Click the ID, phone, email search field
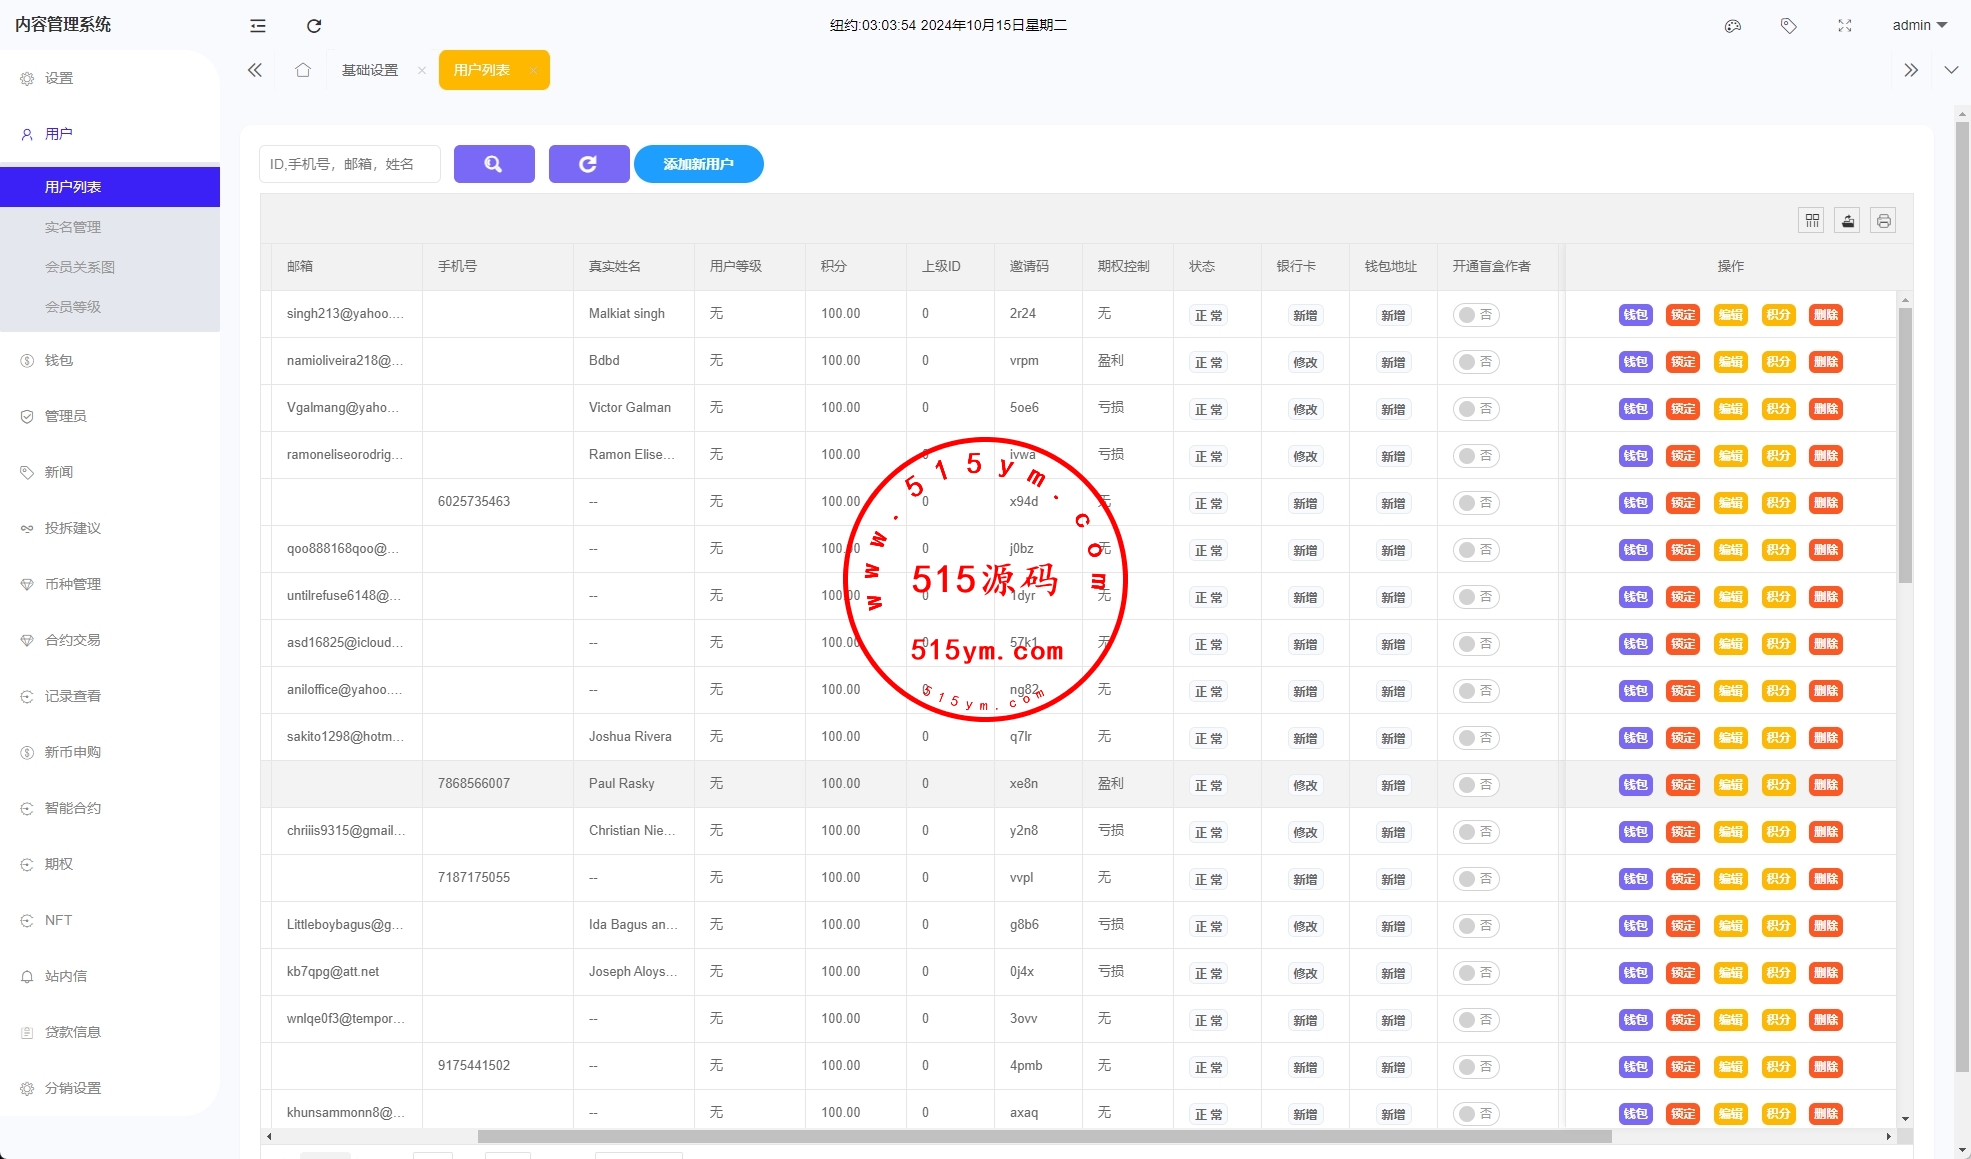The image size is (1971, 1159). click(349, 164)
